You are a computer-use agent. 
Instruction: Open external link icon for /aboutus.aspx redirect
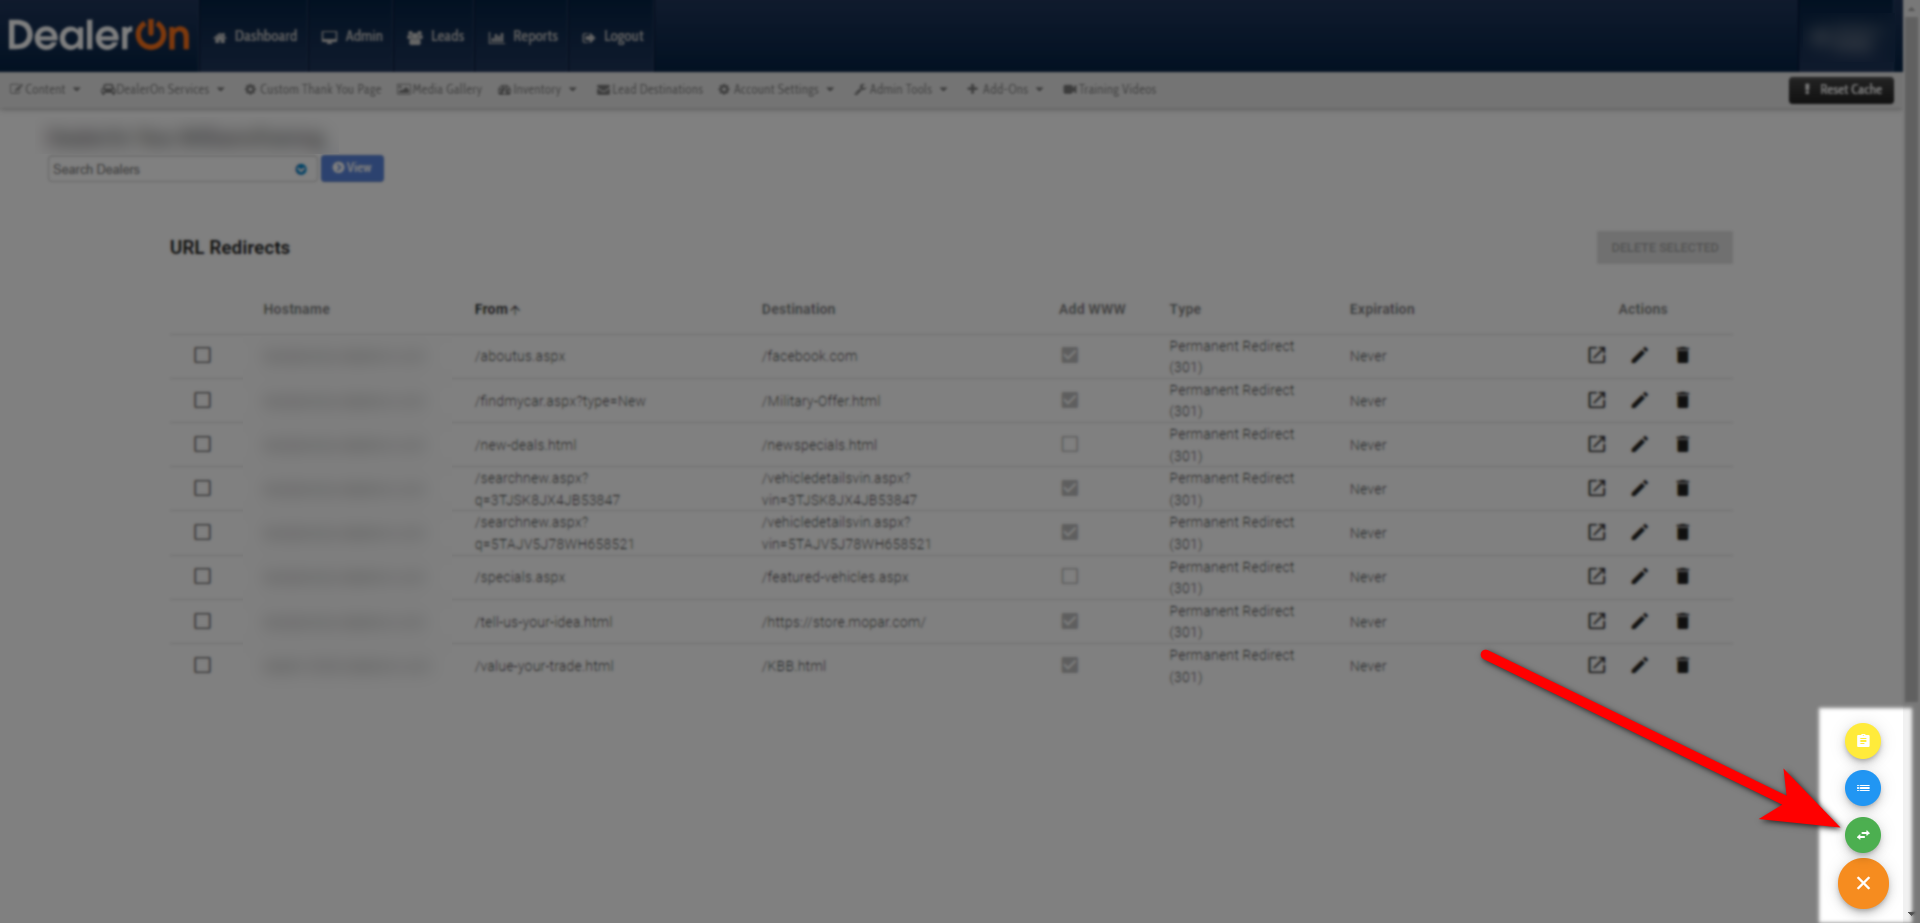[1597, 355]
